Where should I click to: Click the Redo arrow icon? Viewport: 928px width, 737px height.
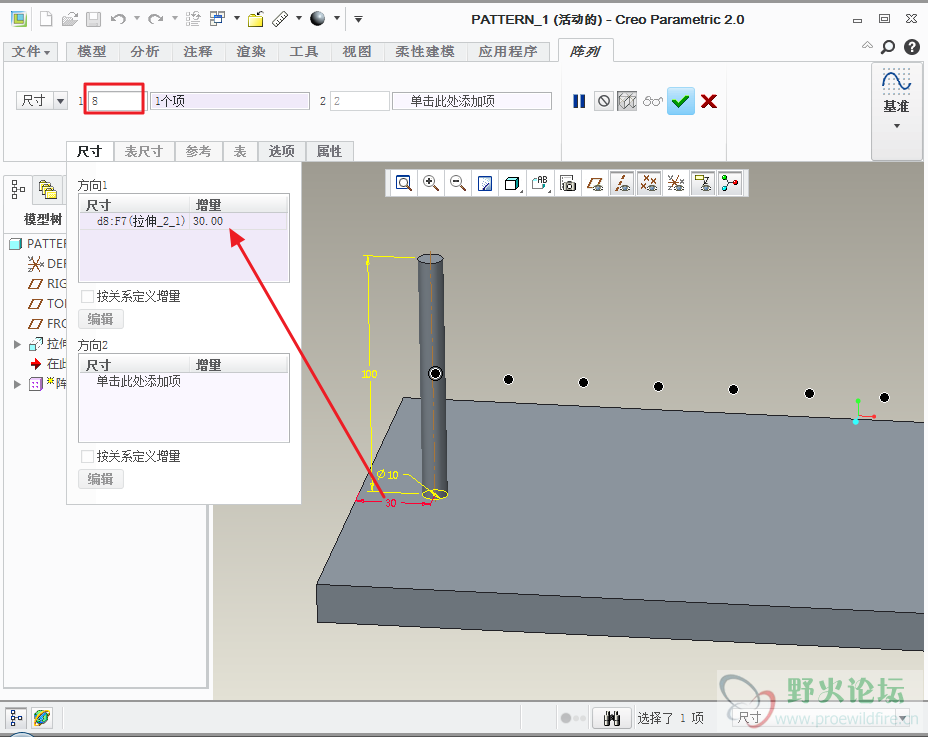(x=156, y=19)
